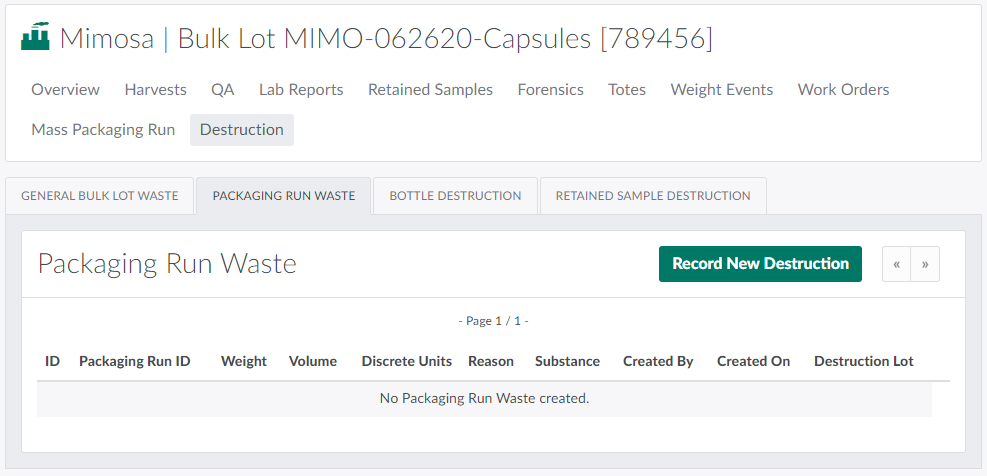Select the Packaging Run Waste tab
Screen dimensions: 987x476
click(x=284, y=196)
